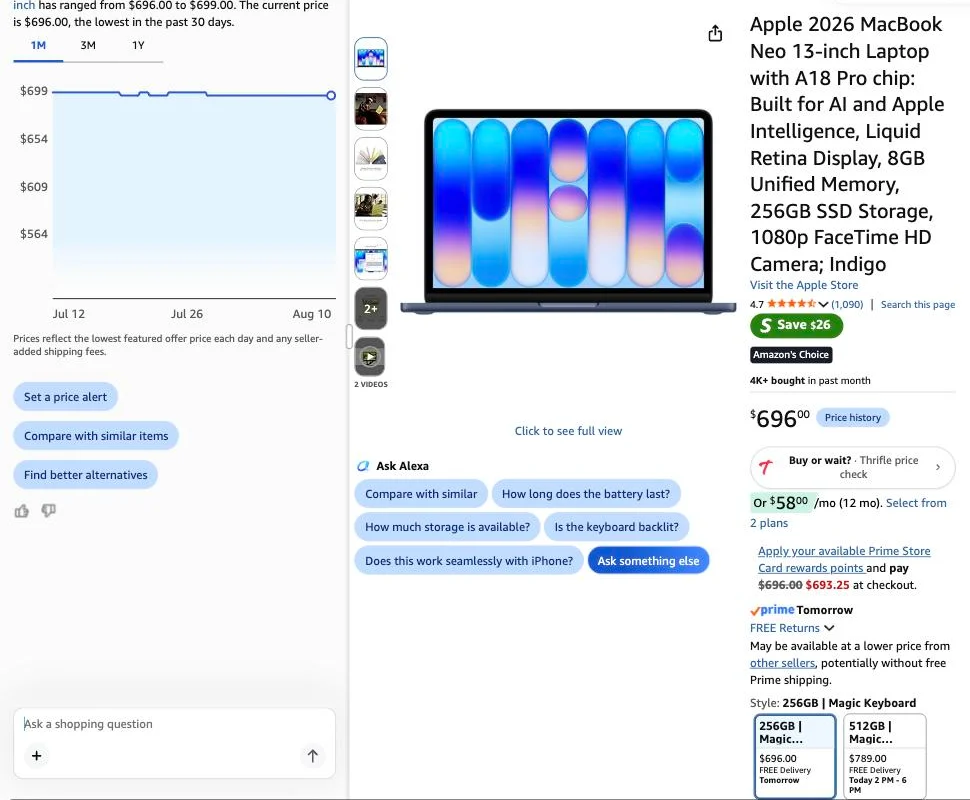Open the Prime logo delivery info
Viewport: 970px width, 800px height.
[772, 610]
